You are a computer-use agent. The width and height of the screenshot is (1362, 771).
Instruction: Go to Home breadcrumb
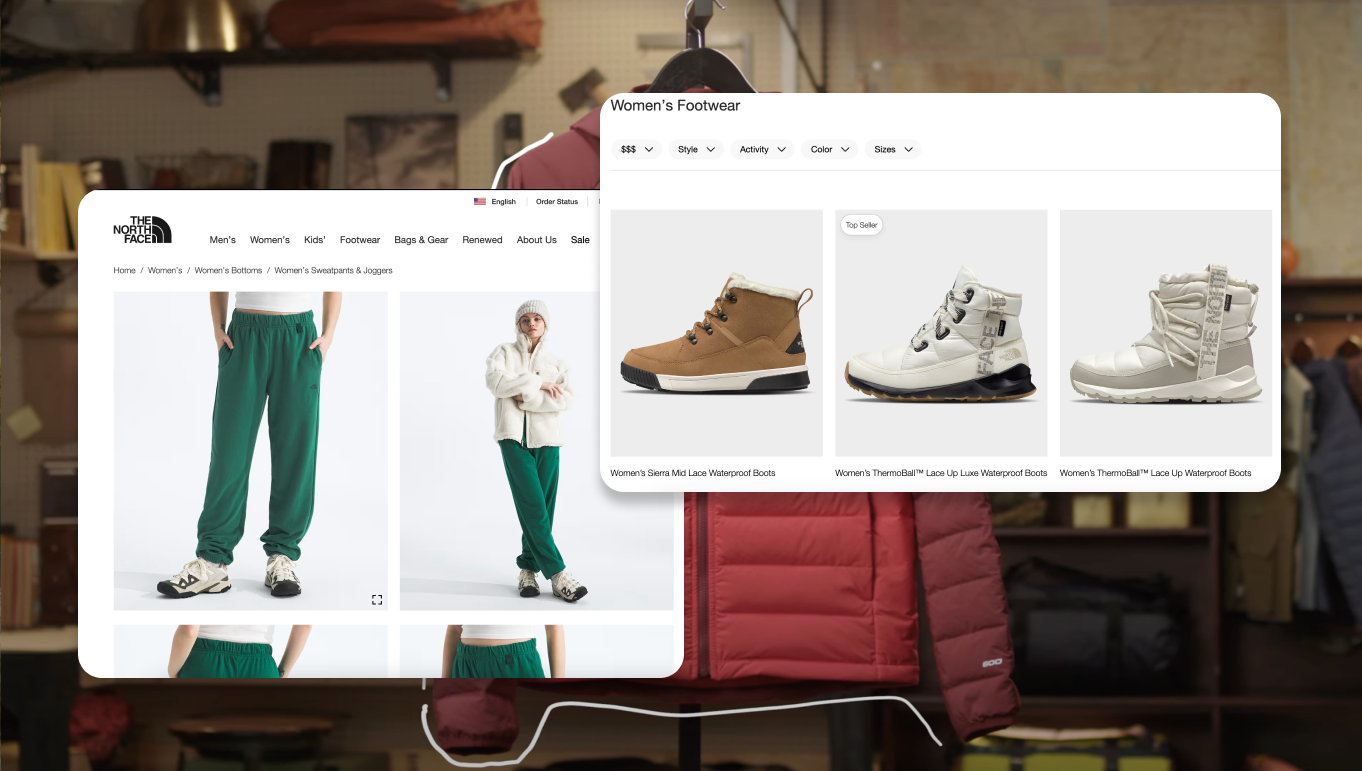point(124,271)
